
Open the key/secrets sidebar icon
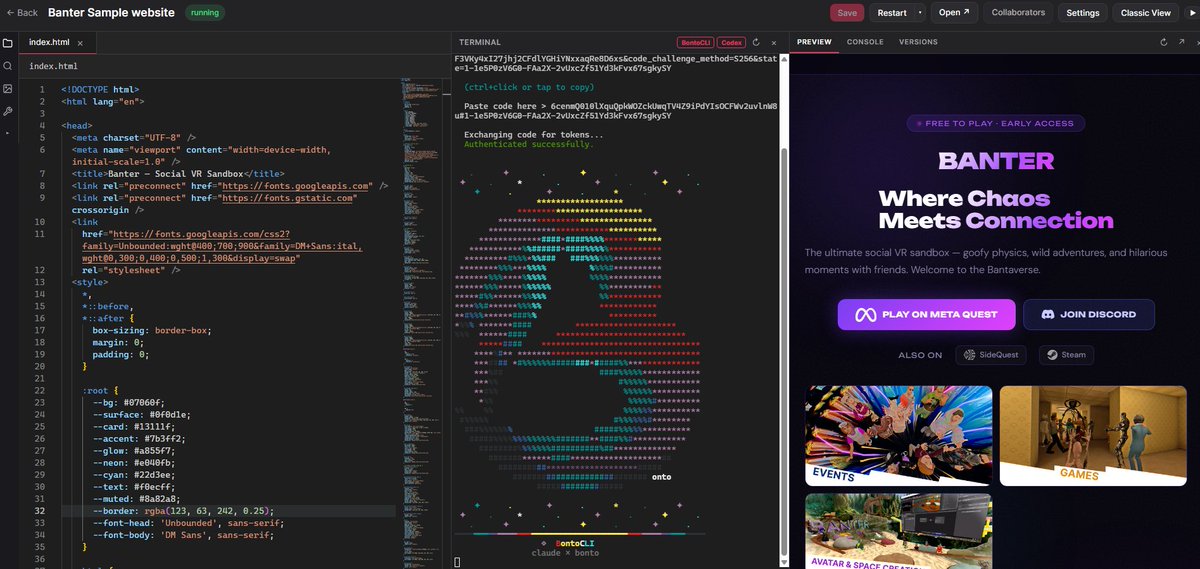[x=7, y=112]
